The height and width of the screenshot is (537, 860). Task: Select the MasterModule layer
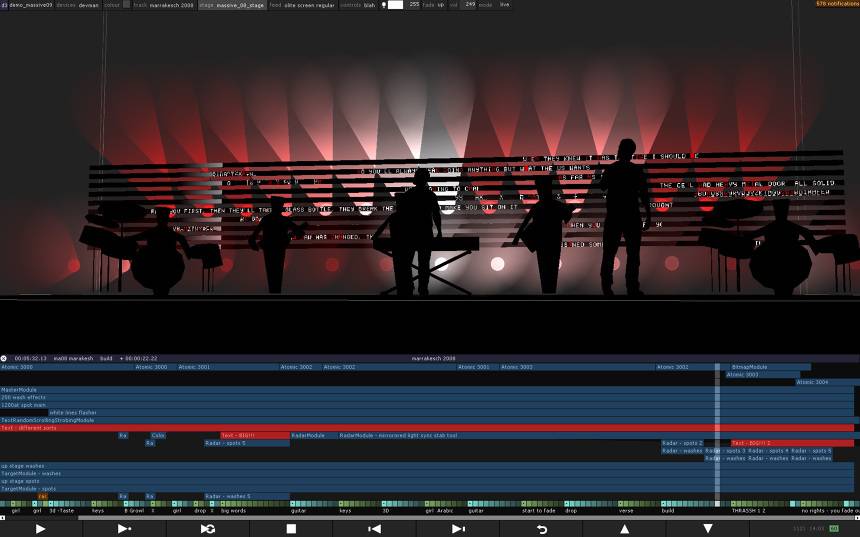point(427,389)
